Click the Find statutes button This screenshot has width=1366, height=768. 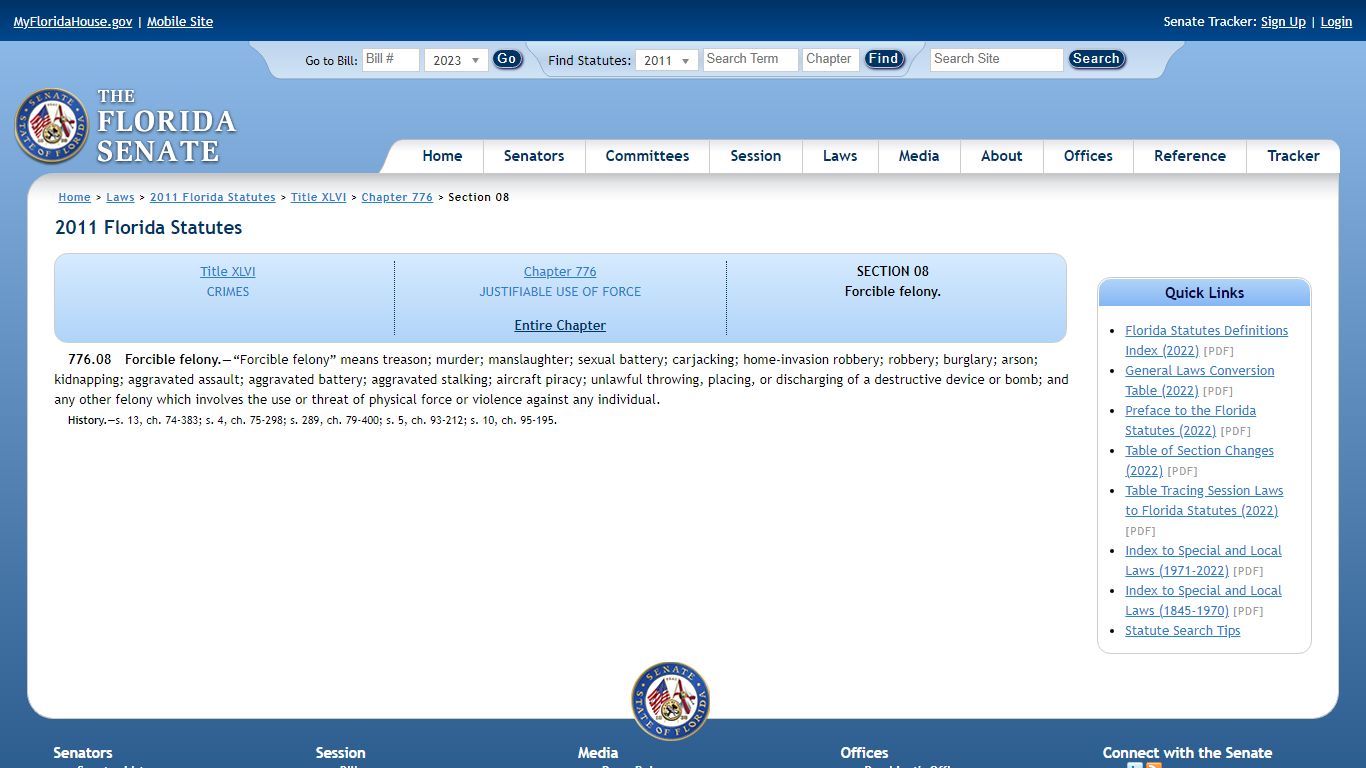coord(884,59)
